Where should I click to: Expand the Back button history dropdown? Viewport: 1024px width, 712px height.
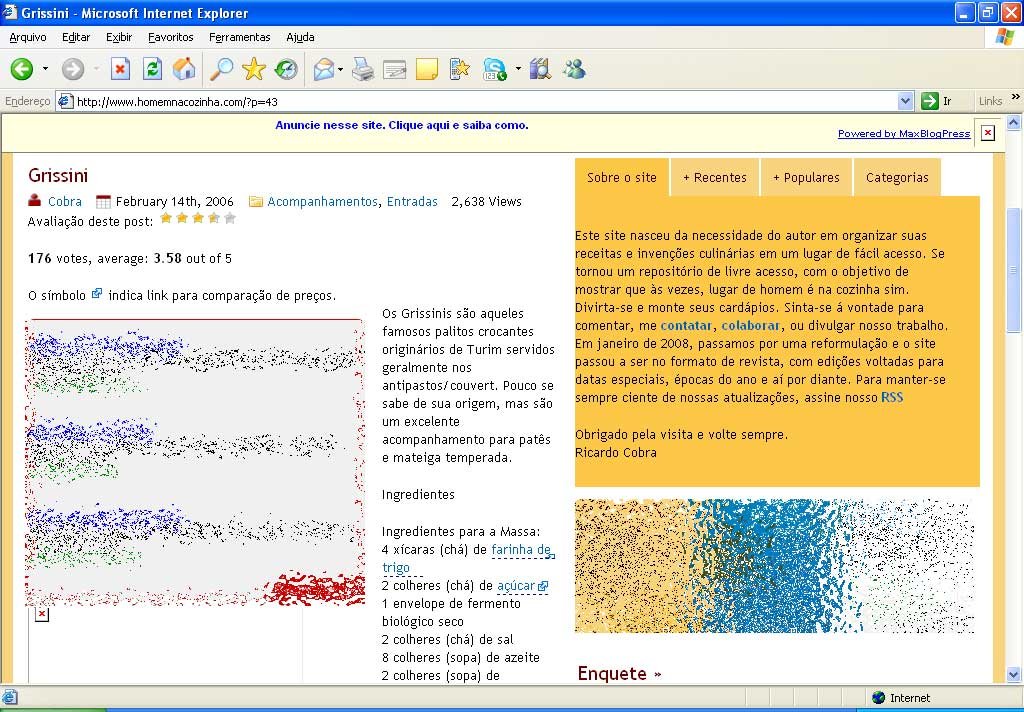(45, 69)
